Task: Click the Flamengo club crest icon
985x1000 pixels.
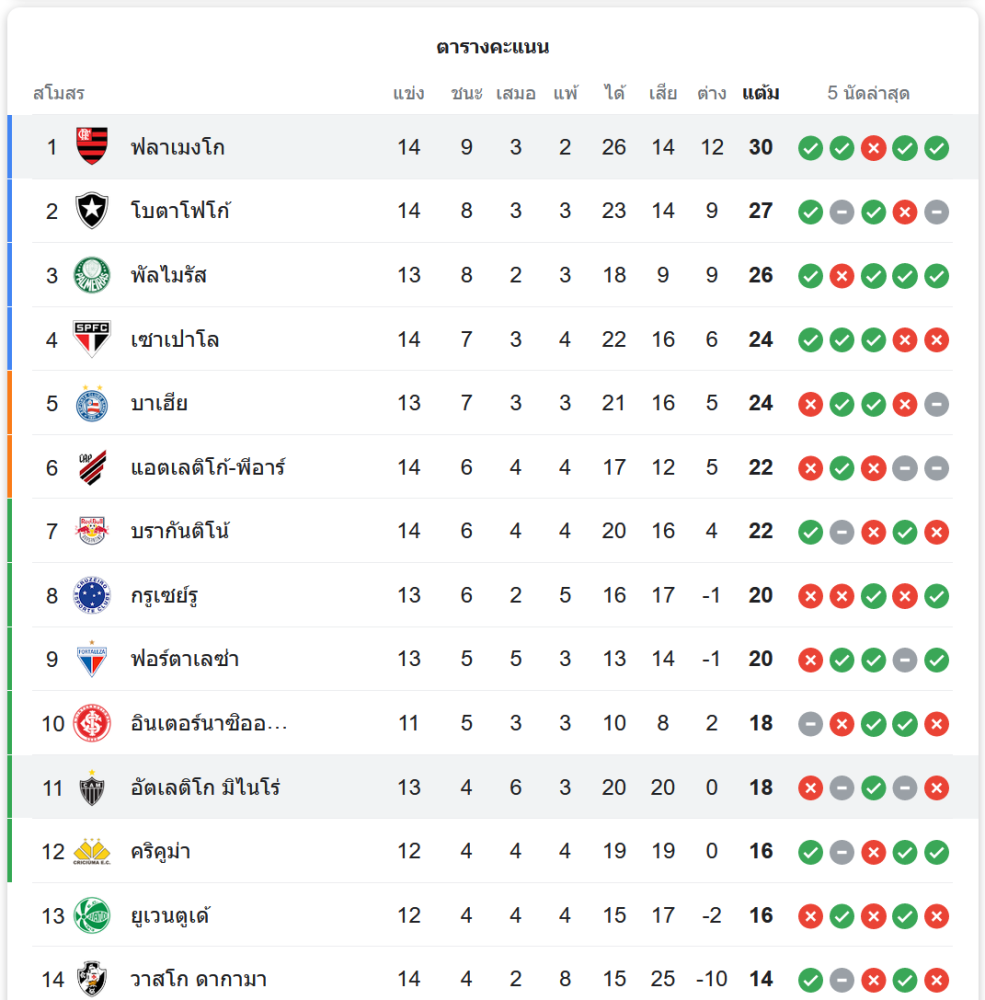Action: (x=92, y=147)
